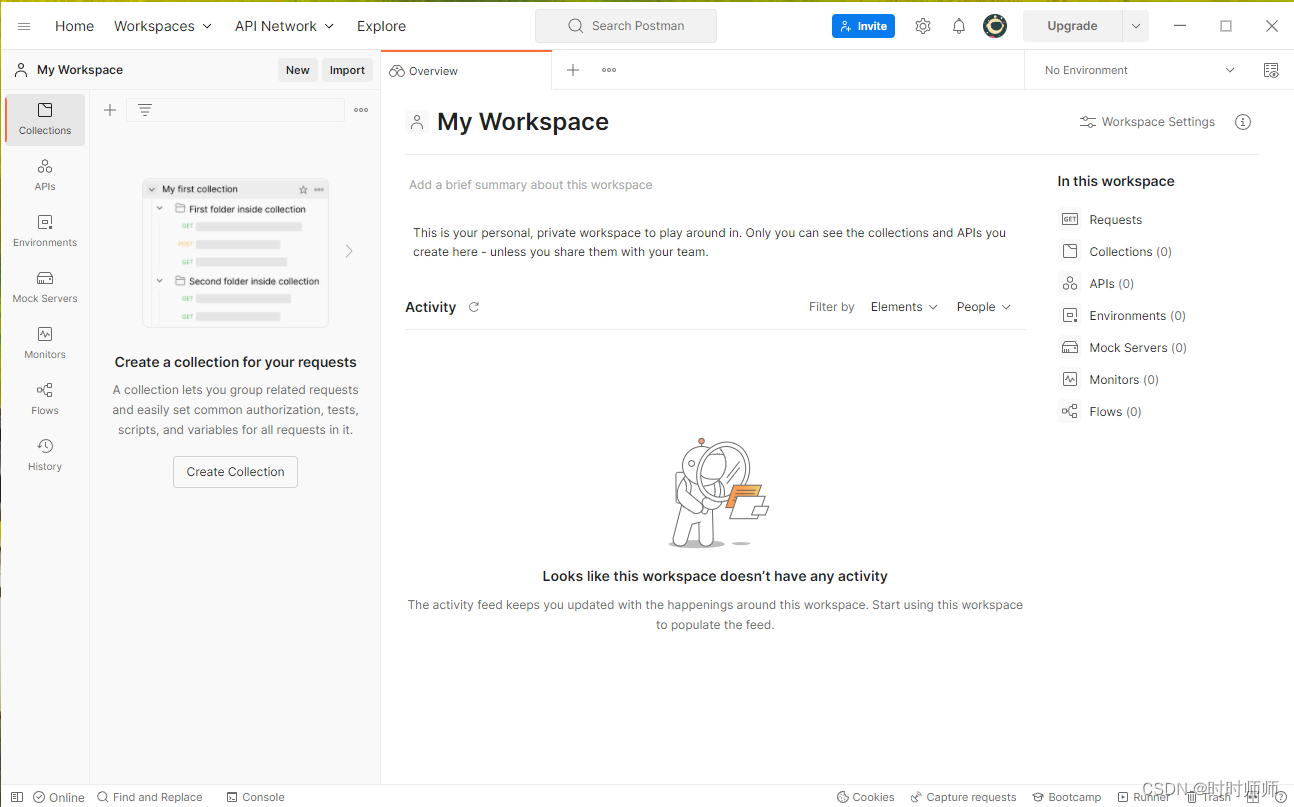Image resolution: width=1294 pixels, height=807 pixels.
Task: Open a new tab with plus icon
Action: pos(573,70)
